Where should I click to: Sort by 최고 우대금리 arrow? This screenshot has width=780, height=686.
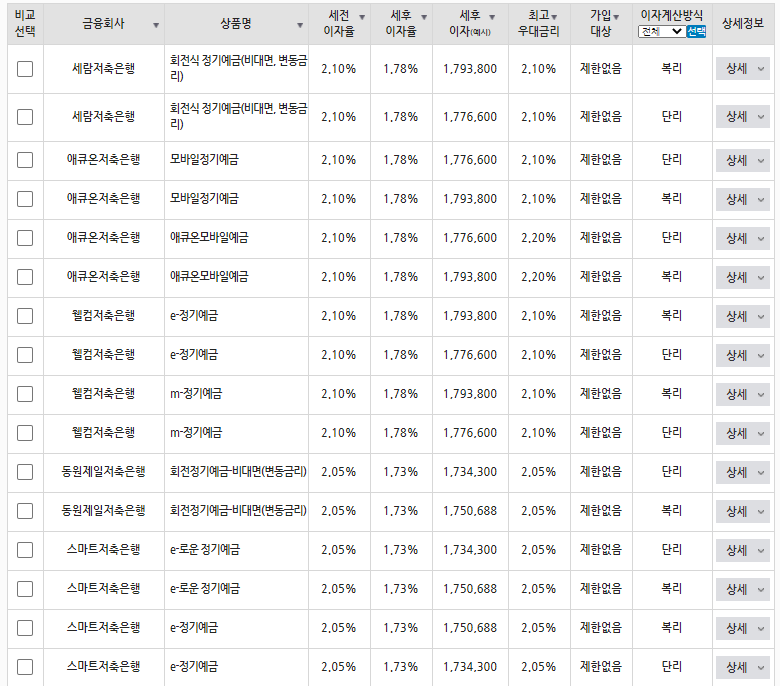coord(554,17)
